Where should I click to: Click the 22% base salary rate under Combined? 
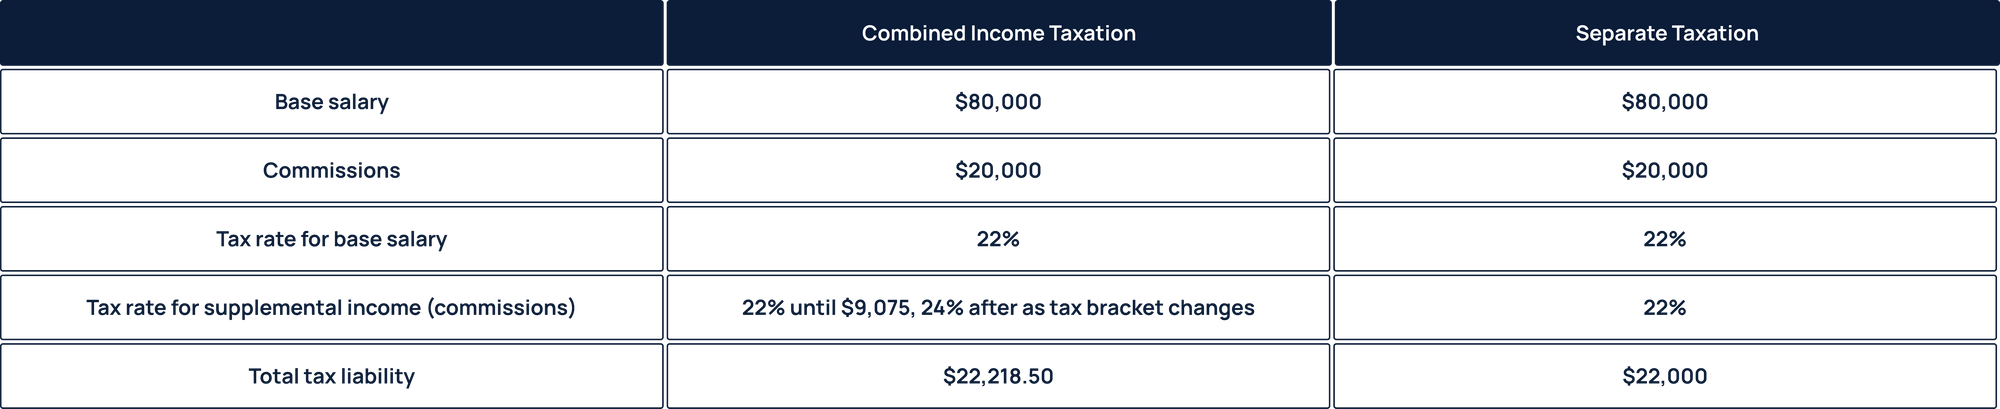[x=998, y=239]
